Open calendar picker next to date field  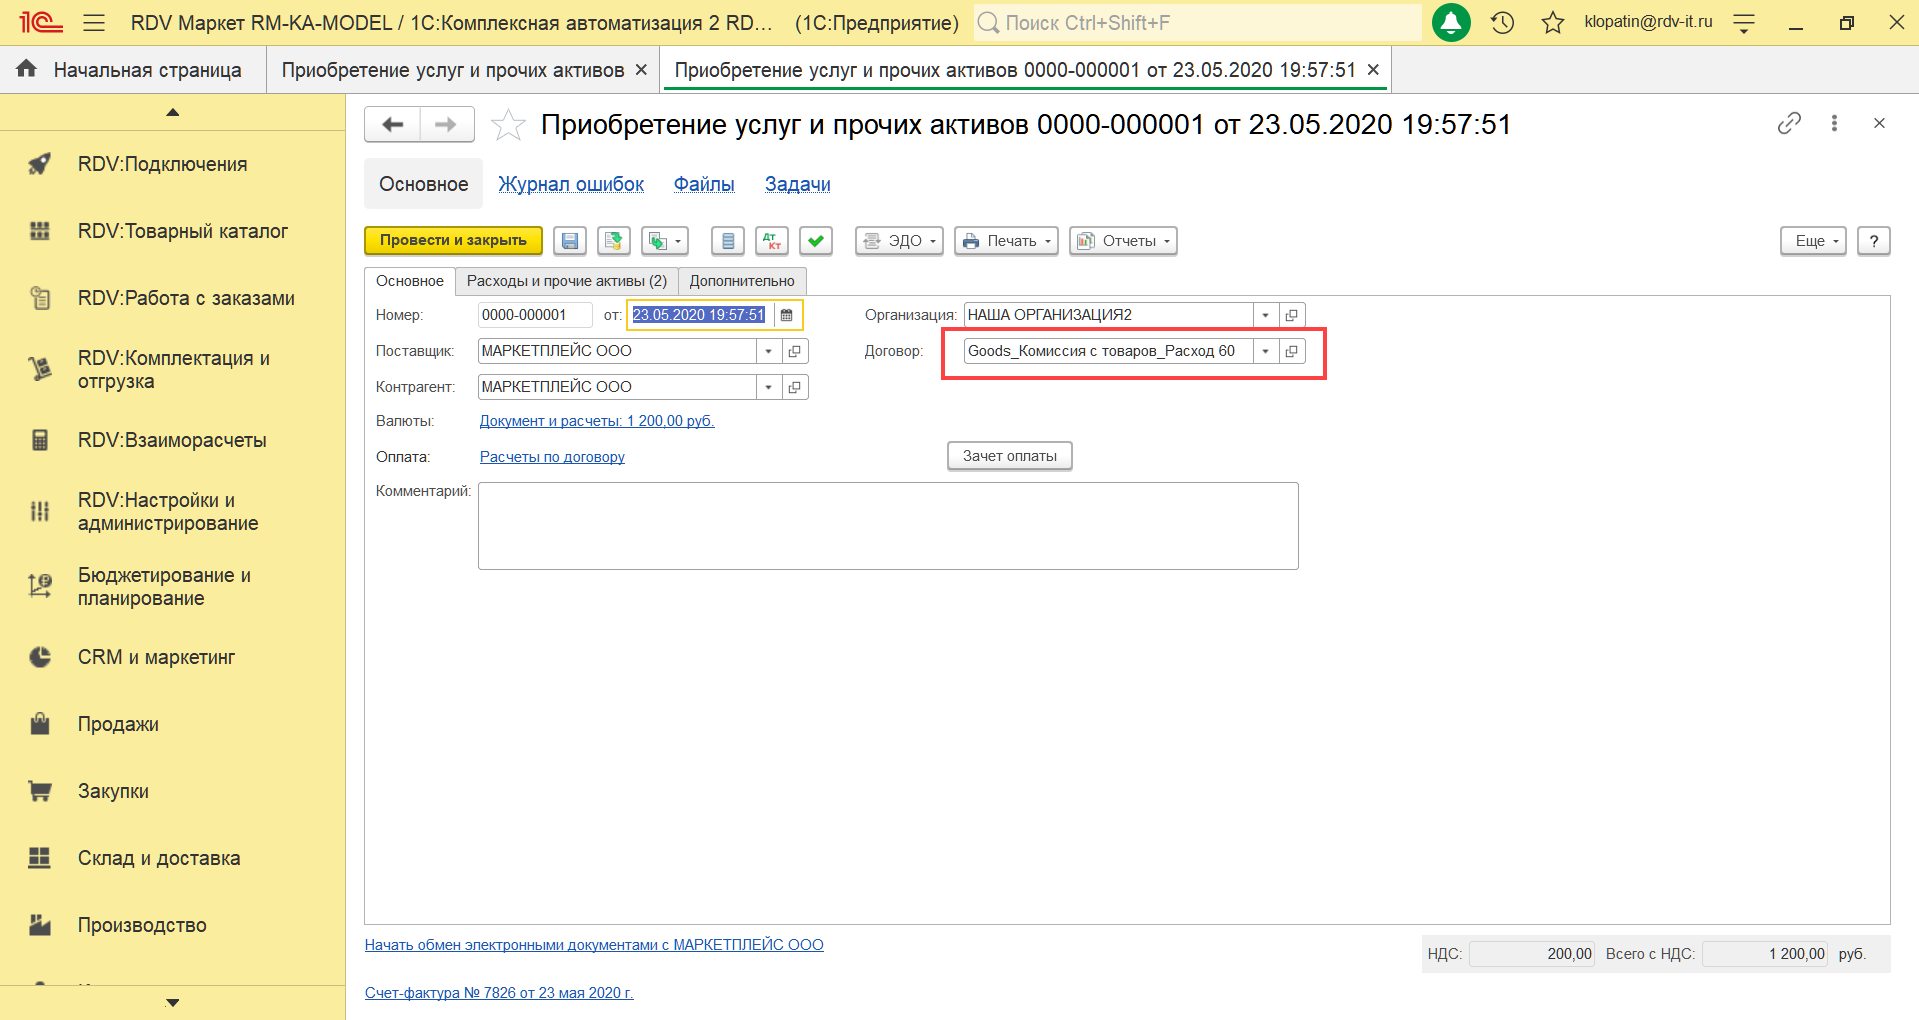coord(787,315)
